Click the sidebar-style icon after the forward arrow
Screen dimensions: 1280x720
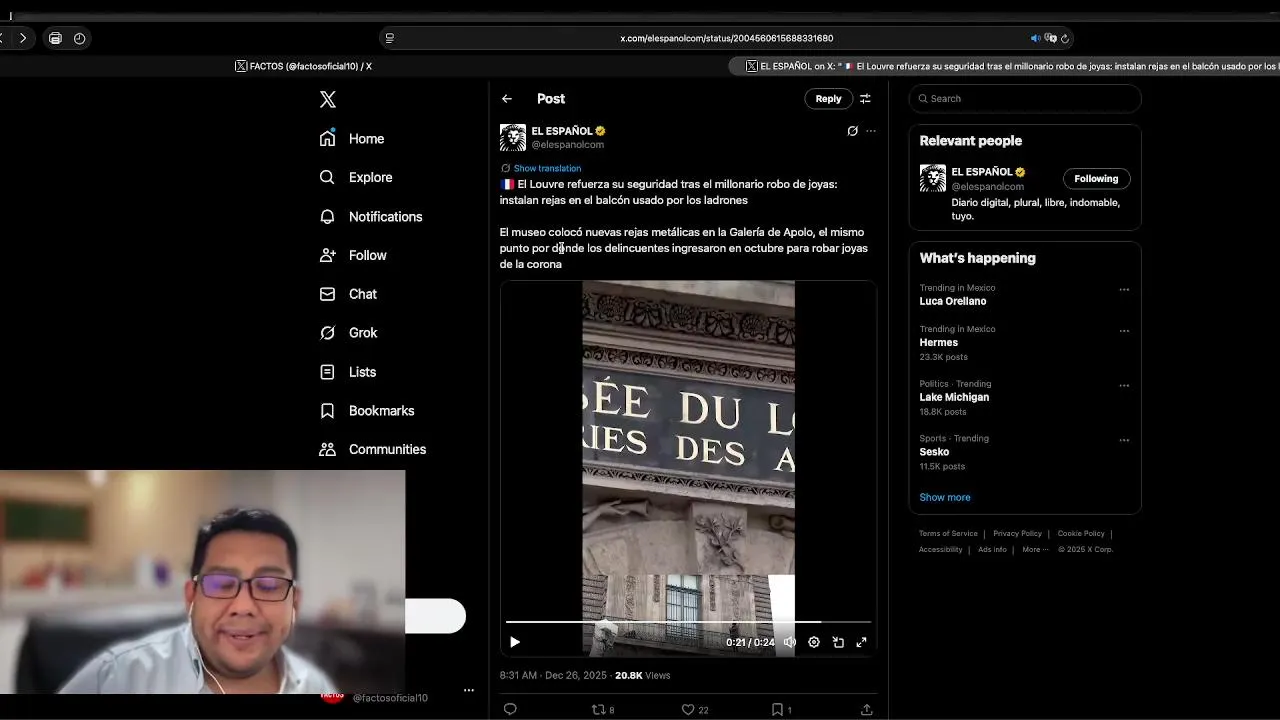(x=55, y=38)
